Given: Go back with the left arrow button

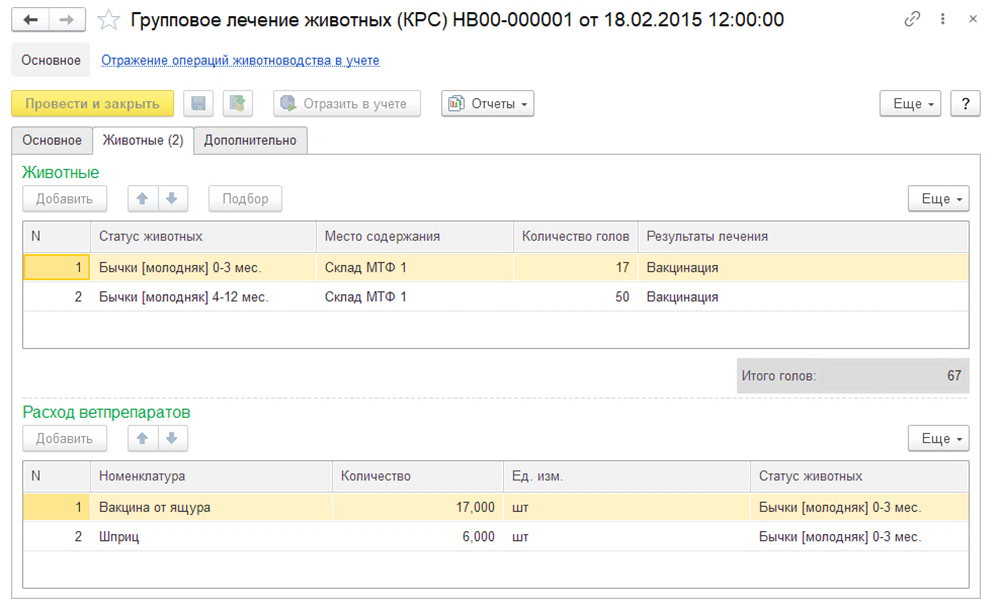Looking at the screenshot, I should [30, 20].
